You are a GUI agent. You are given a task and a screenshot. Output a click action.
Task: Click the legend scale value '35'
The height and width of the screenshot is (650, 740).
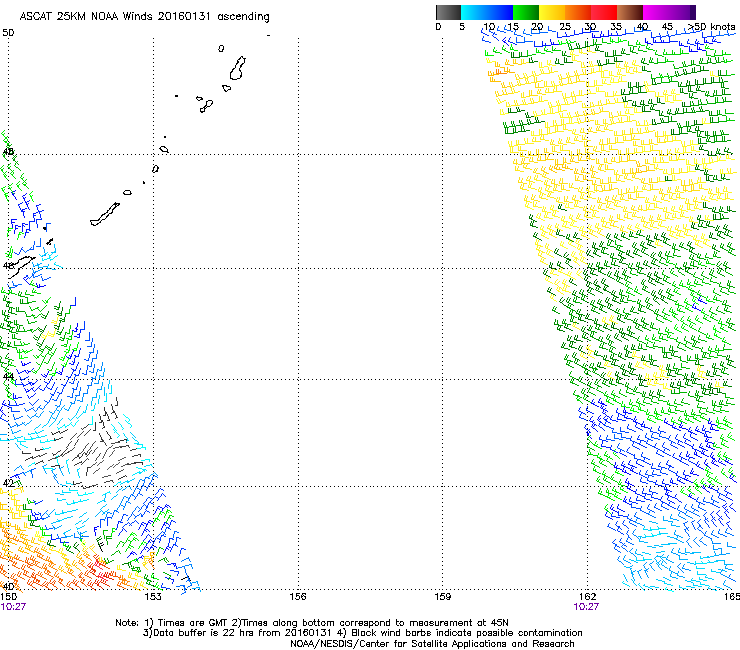tap(616, 27)
